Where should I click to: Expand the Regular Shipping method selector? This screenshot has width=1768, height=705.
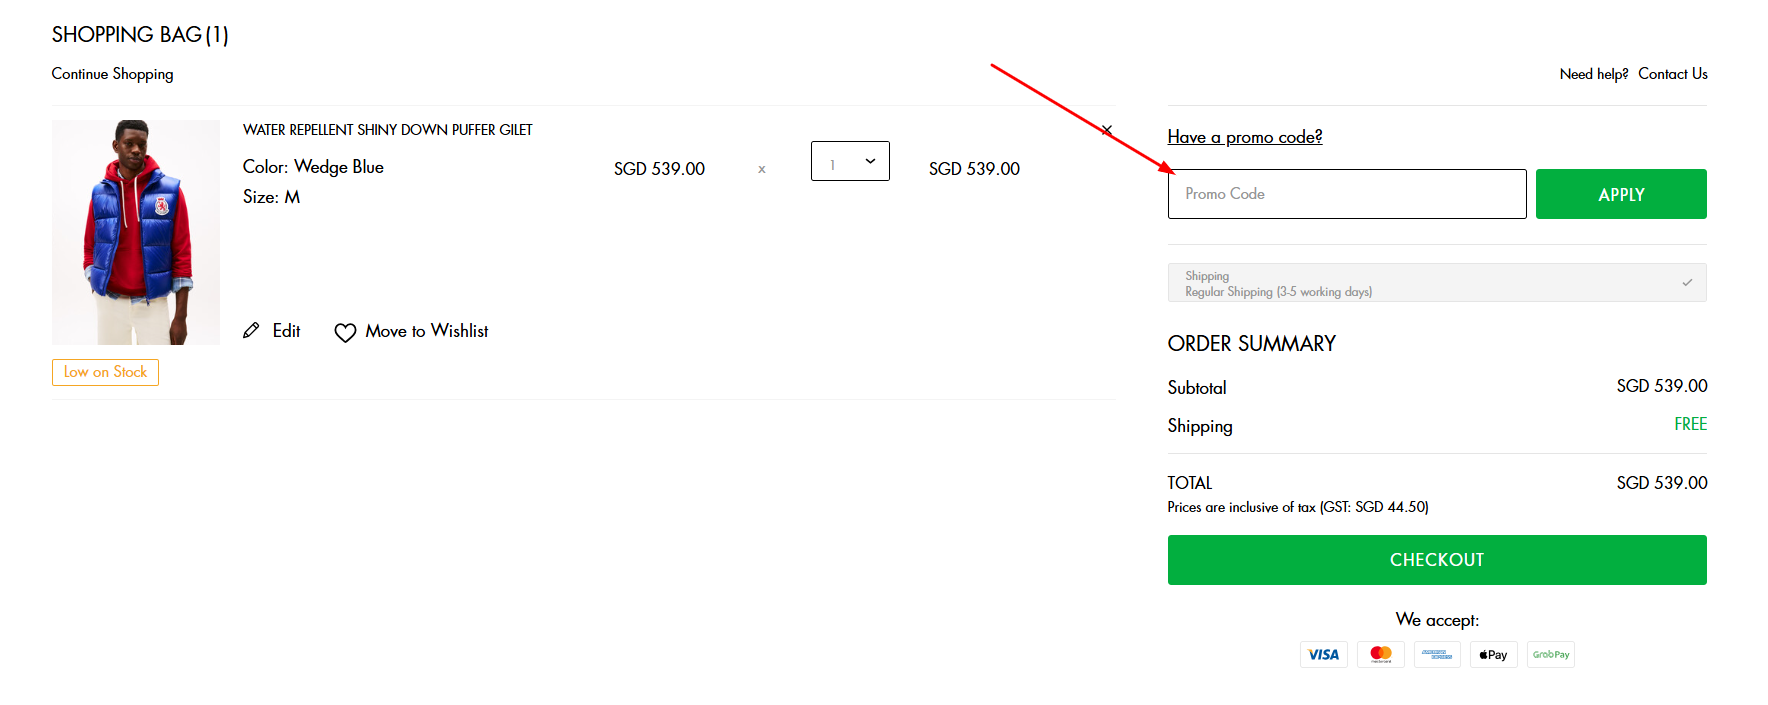pyautogui.click(x=1436, y=283)
